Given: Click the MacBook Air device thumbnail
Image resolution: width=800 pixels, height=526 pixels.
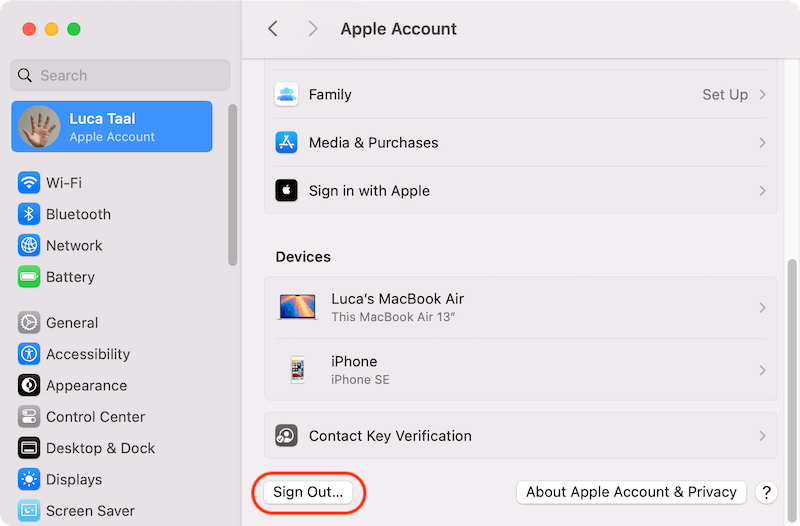Looking at the screenshot, I should 297,307.
